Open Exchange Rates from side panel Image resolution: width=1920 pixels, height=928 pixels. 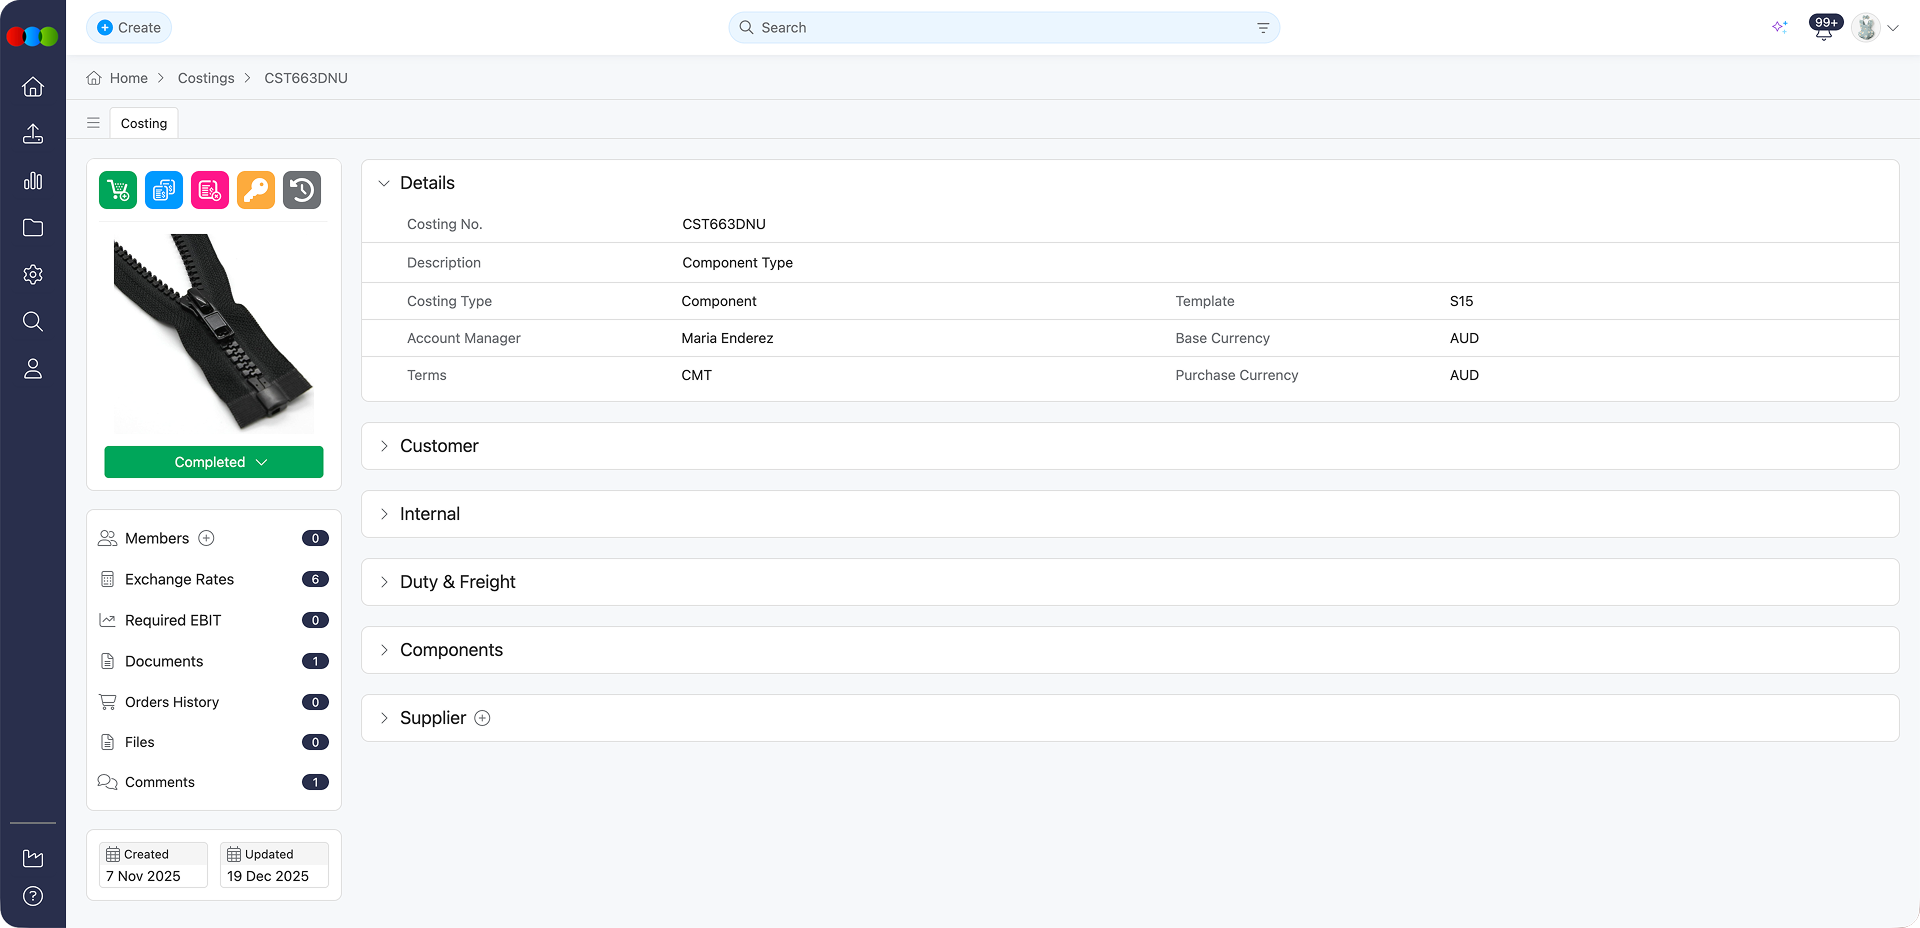[179, 579]
